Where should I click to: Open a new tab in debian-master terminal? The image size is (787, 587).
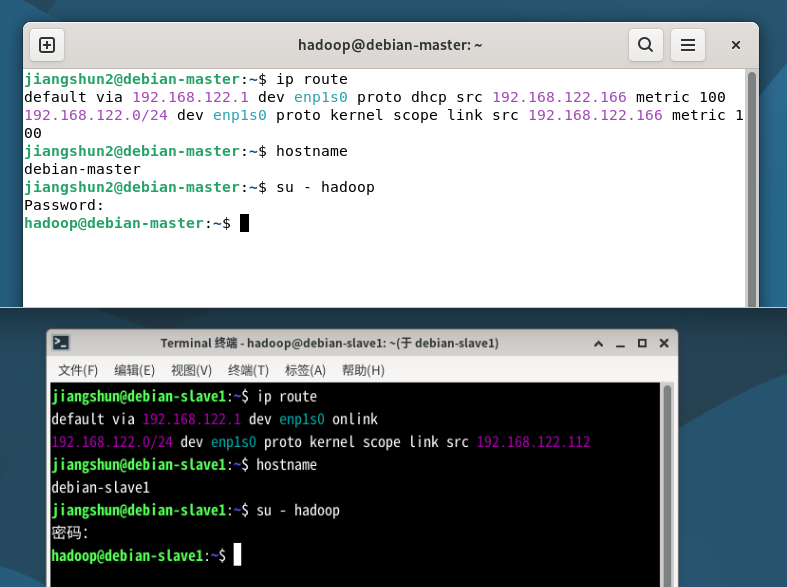point(47,45)
